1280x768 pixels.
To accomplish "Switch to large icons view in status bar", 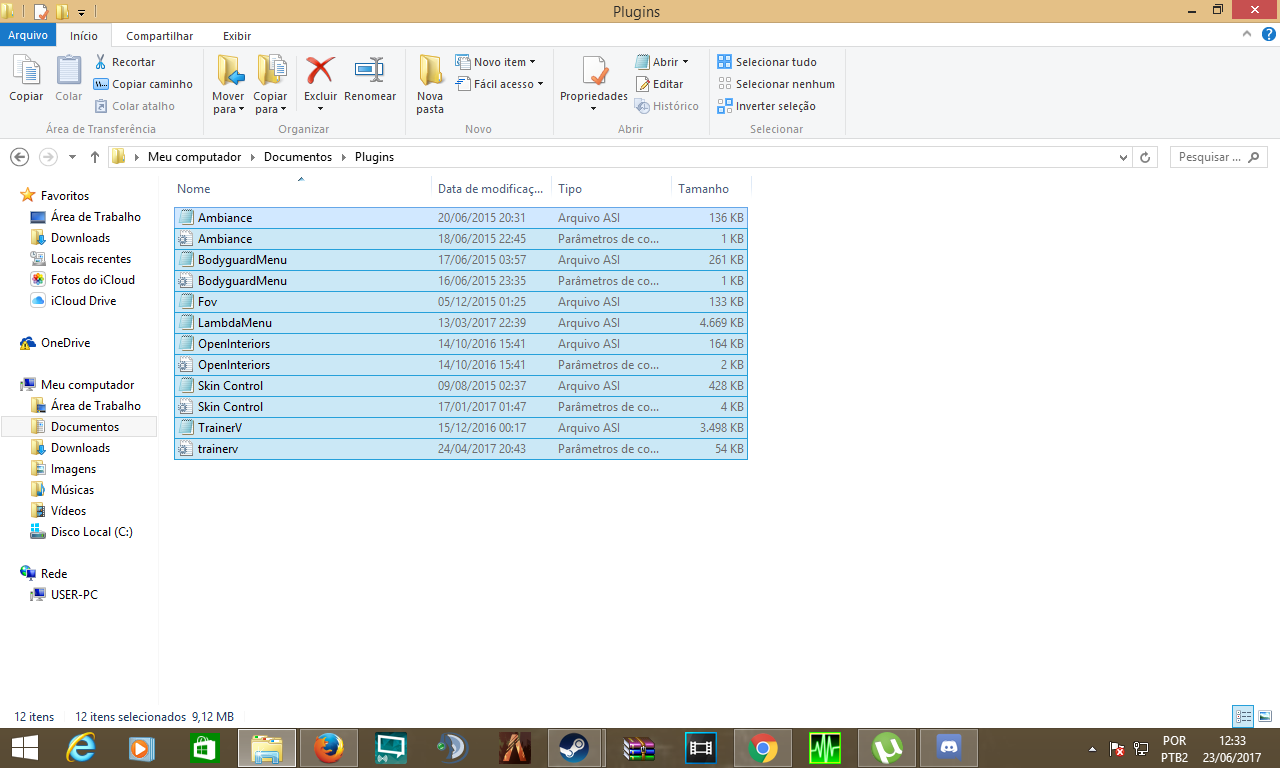I will (1265, 716).
